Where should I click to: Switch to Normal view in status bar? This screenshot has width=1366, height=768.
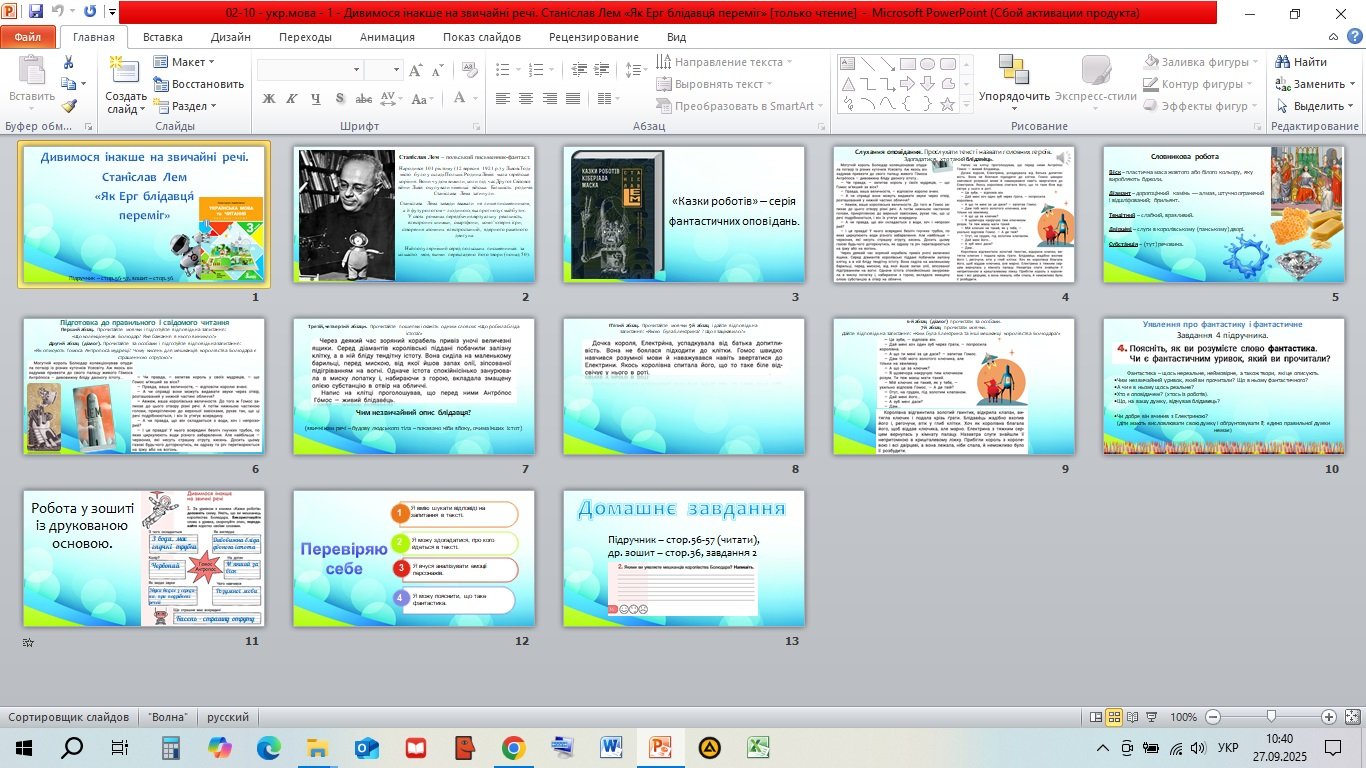pyautogui.click(x=1096, y=717)
